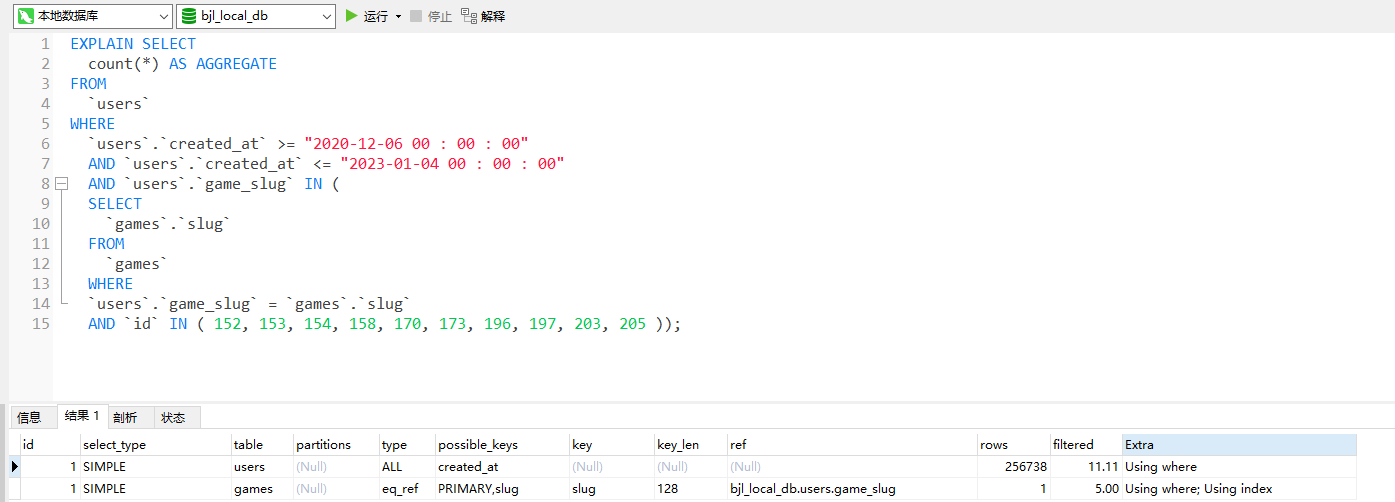Click the rows column header
Screen dimensions: 1395x502
tap(1013, 444)
